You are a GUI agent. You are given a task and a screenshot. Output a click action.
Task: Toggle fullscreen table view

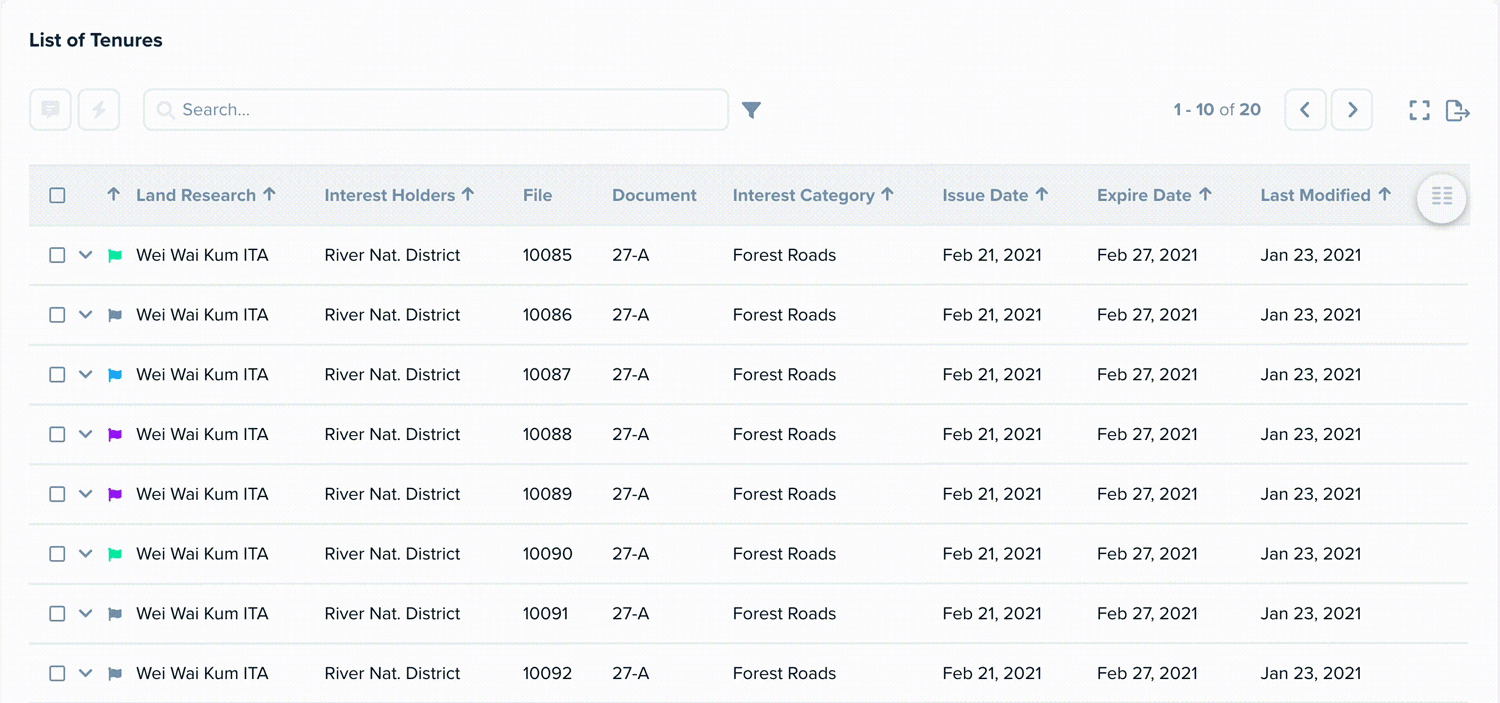coord(1419,110)
